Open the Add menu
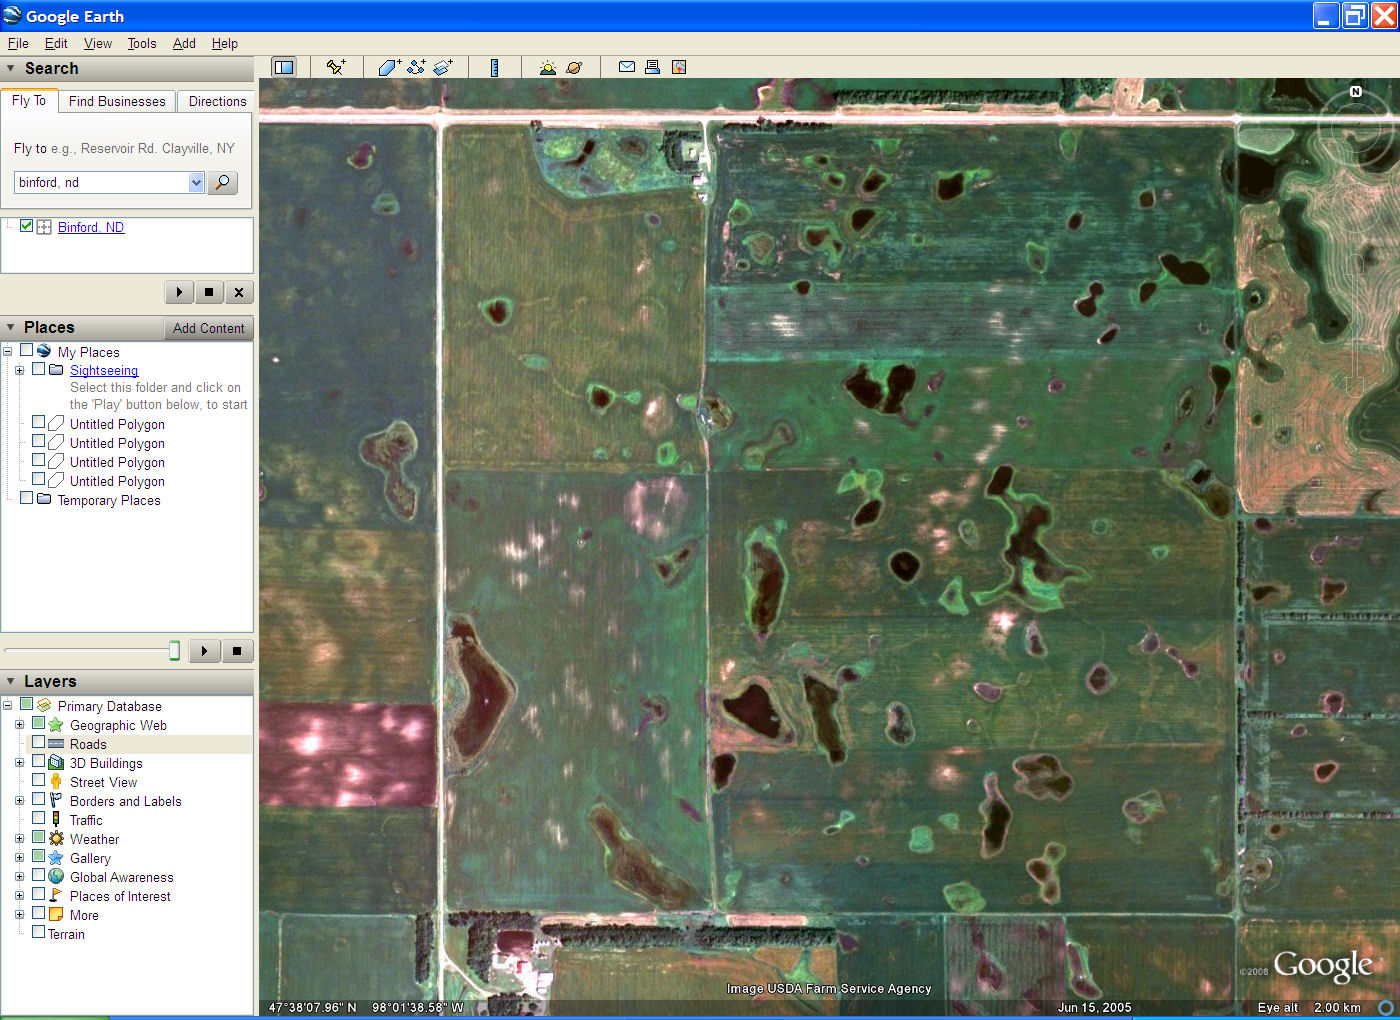1400x1020 pixels. tap(184, 43)
